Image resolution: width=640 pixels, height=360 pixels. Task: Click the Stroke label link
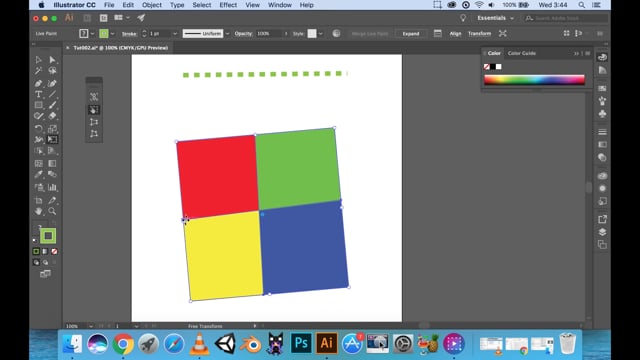[129, 33]
